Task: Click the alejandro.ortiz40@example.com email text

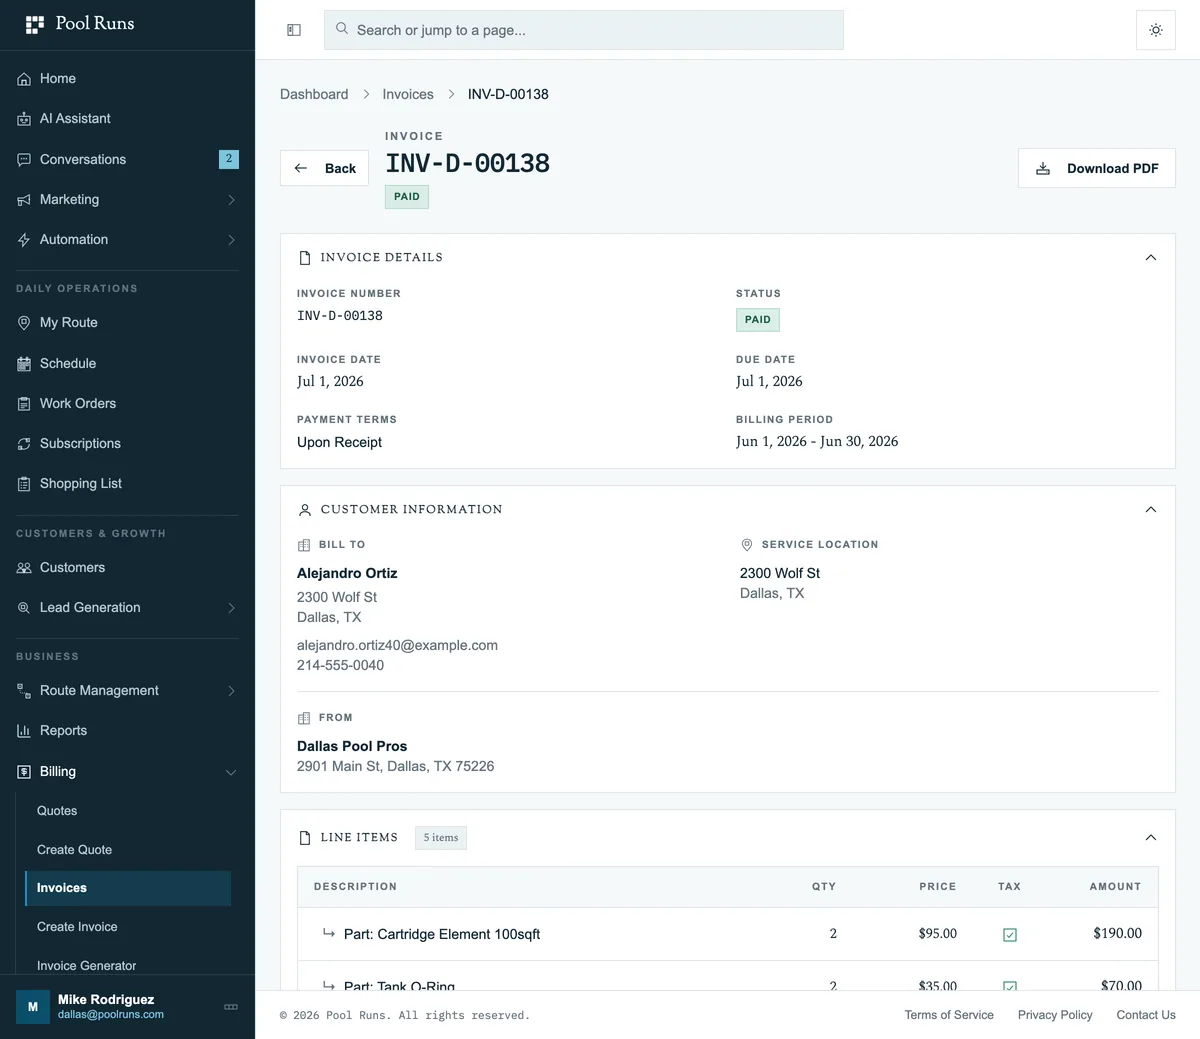Action: (x=397, y=646)
